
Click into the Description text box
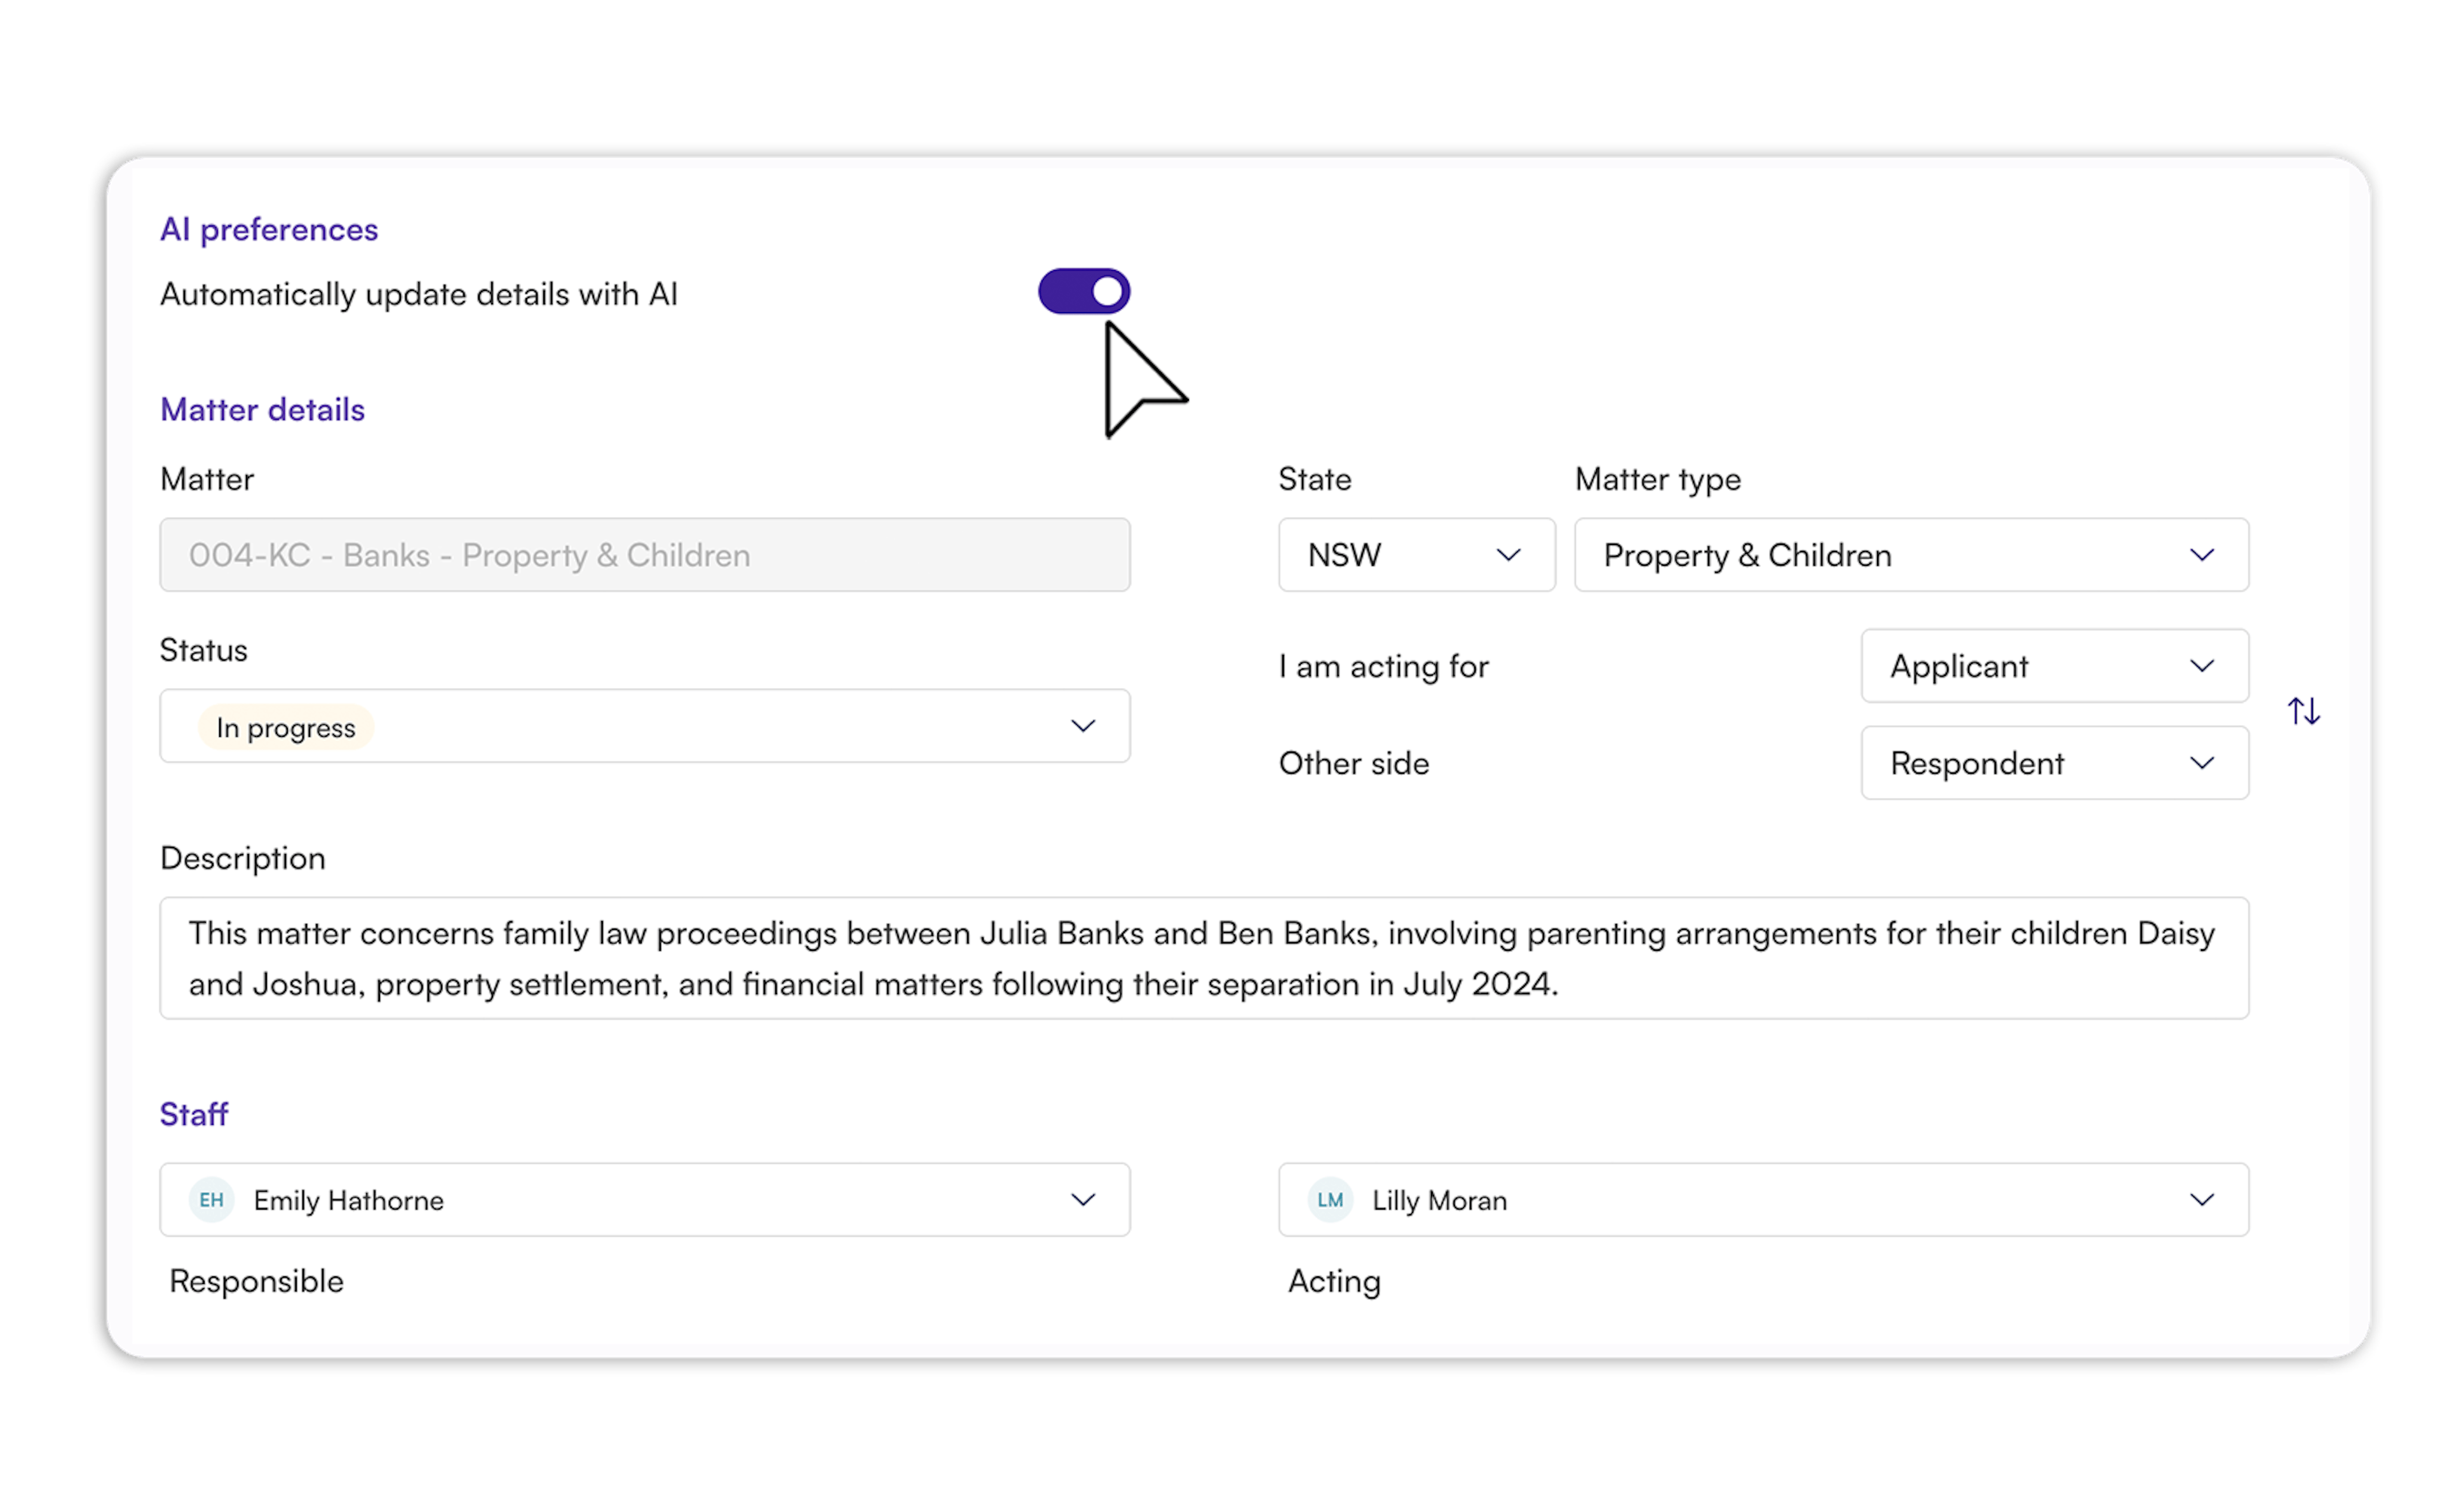pos(1203,958)
